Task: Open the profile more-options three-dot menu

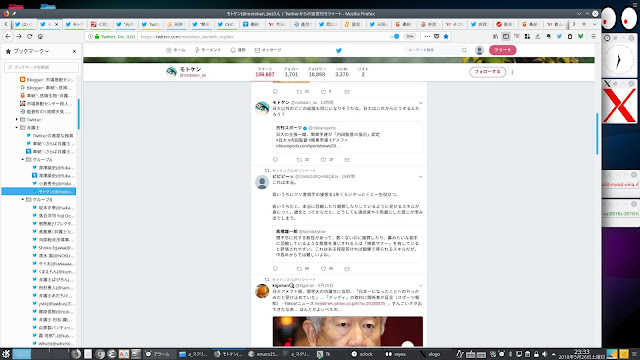Action: [x=512, y=72]
